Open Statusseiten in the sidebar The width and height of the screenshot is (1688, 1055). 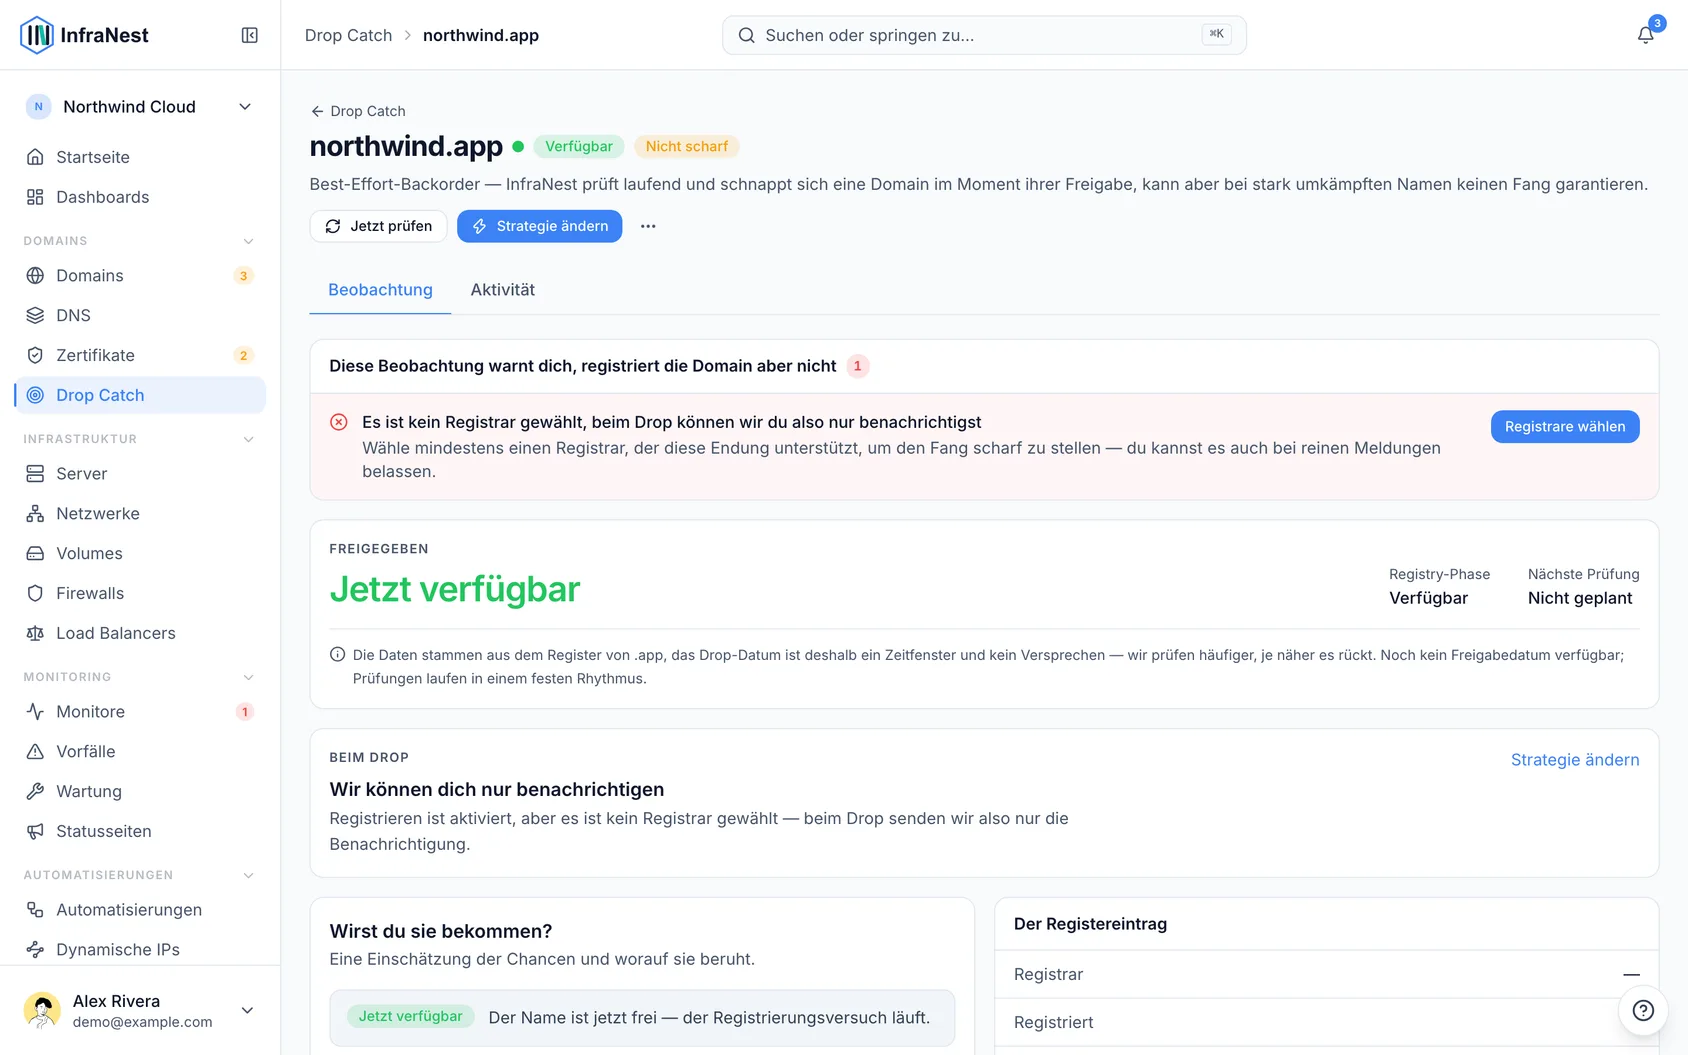(x=140, y=831)
